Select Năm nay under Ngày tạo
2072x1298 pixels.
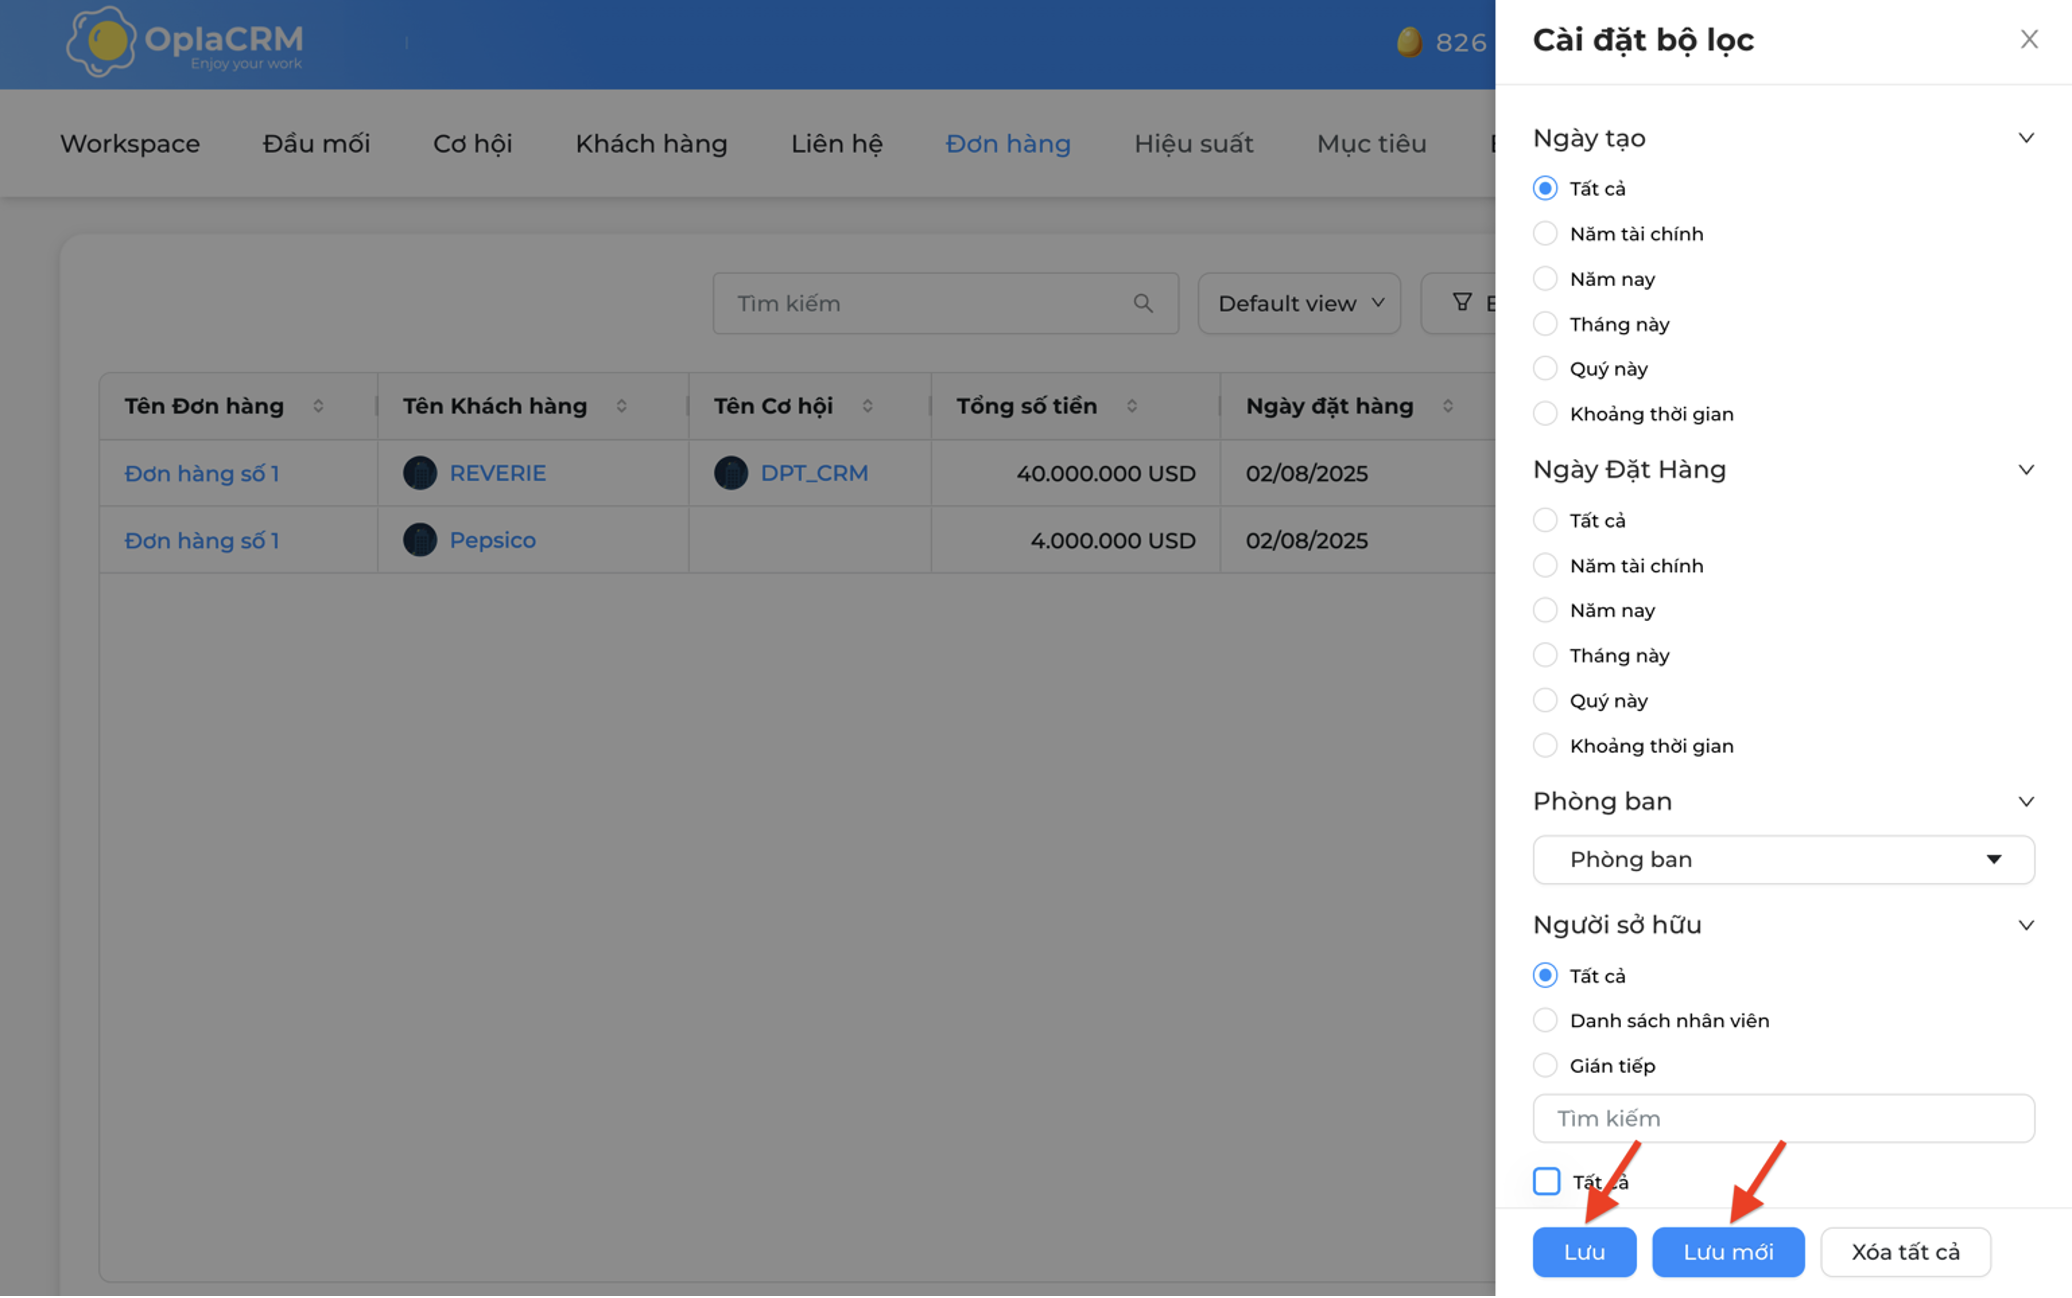(x=1545, y=278)
